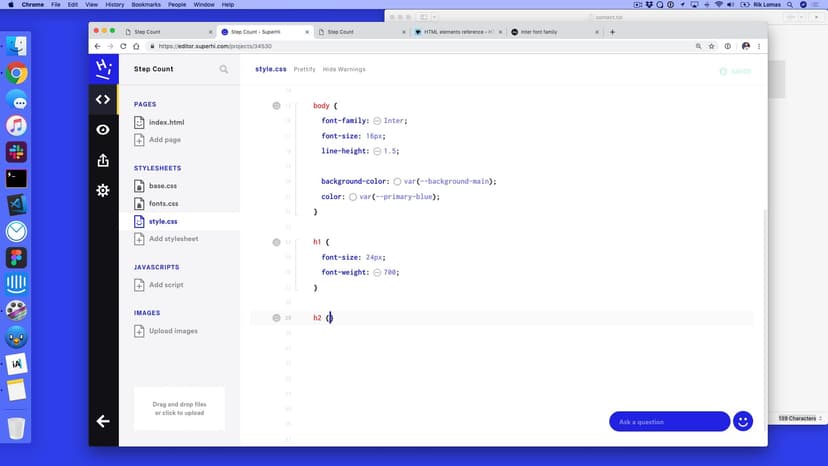This screenshot has height=466, width=828.
Task: Click background-color swatch circle
Action: coord(397,181)
